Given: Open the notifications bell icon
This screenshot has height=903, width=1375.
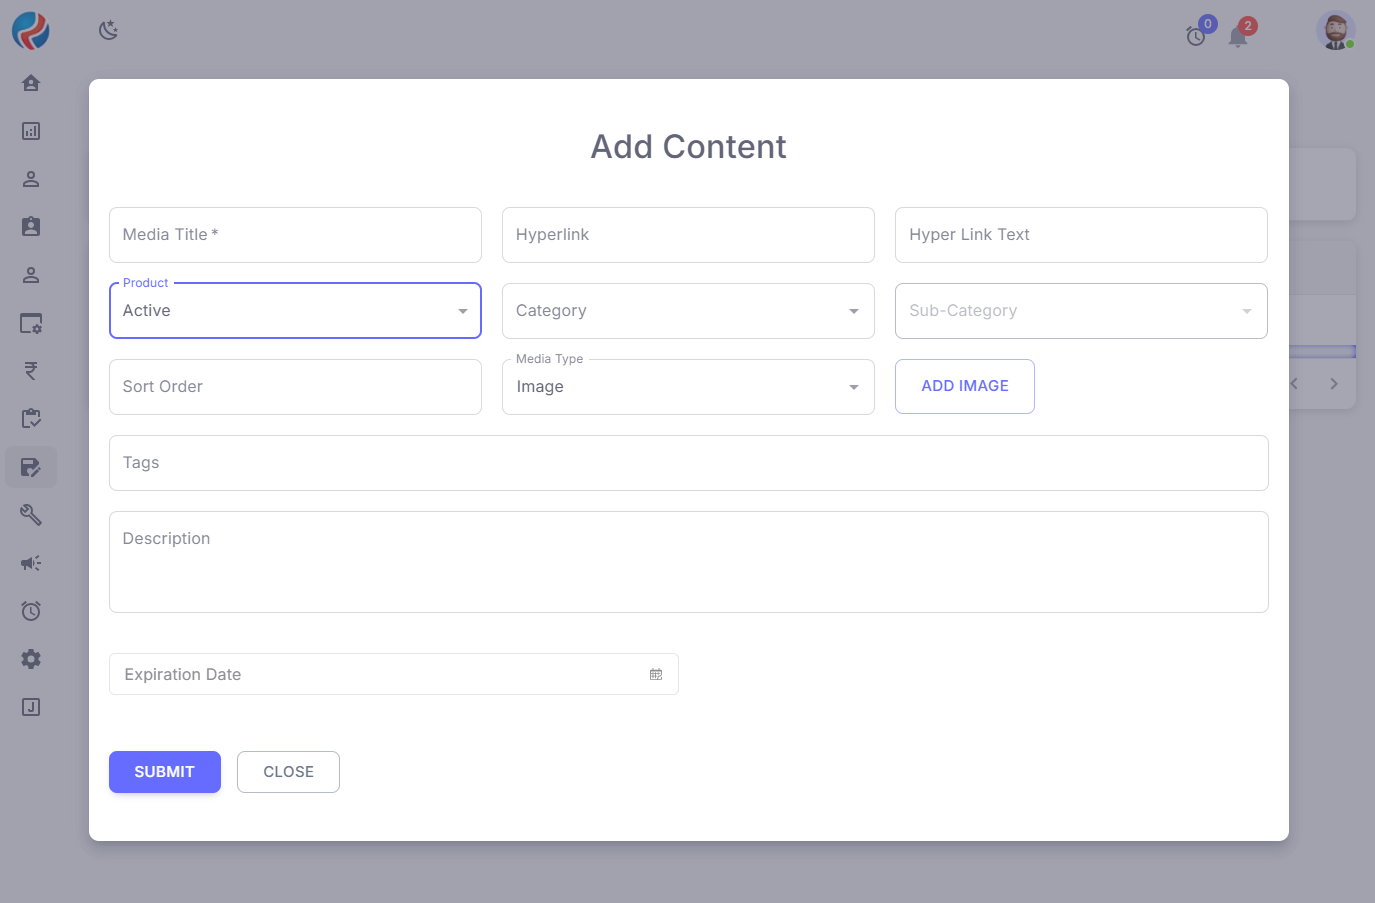Looking at the screenshot, I should [x=1238, y=37].
